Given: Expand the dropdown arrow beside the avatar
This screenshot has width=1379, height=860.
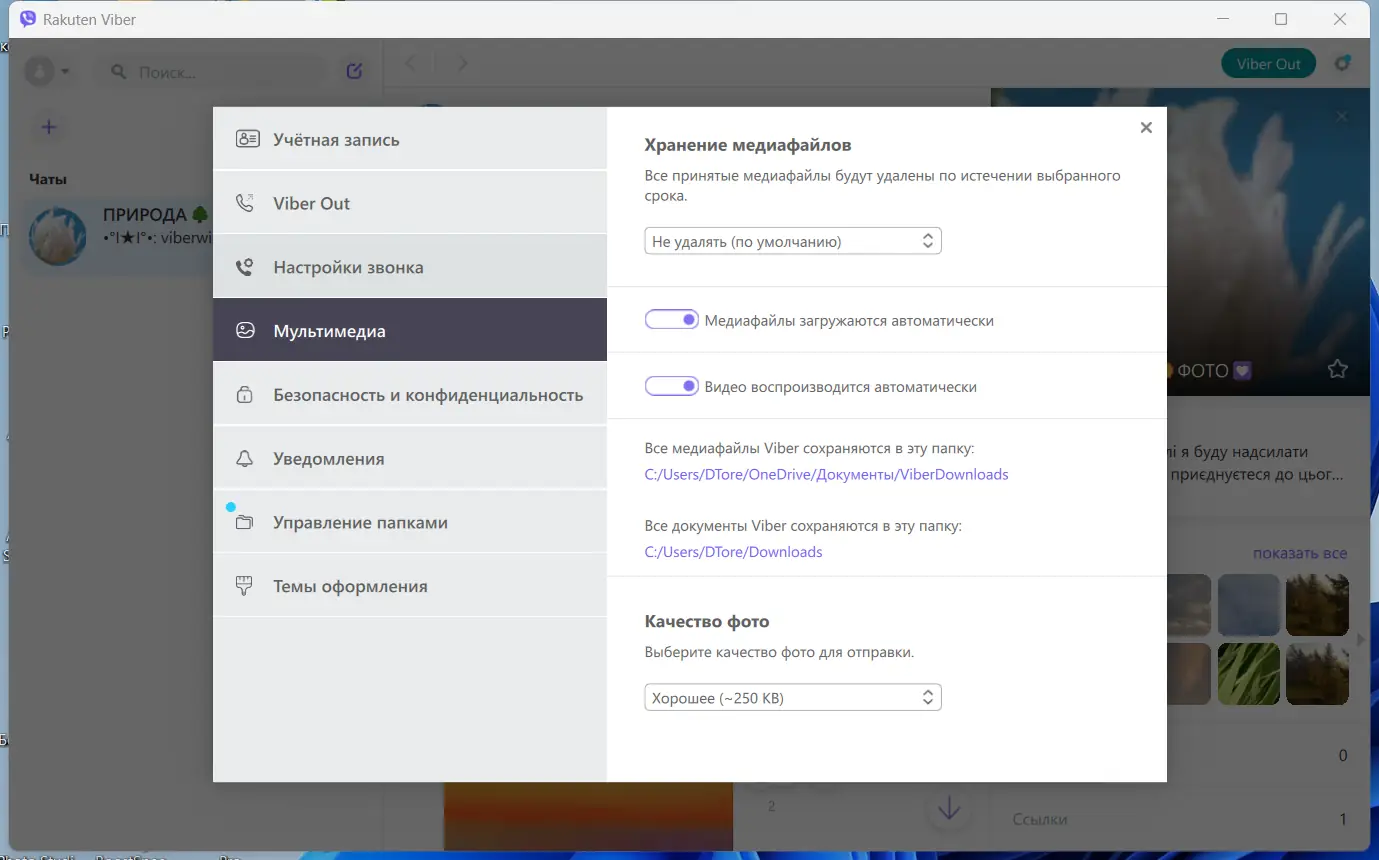Looking at the screenshot, I should point(65,70).
